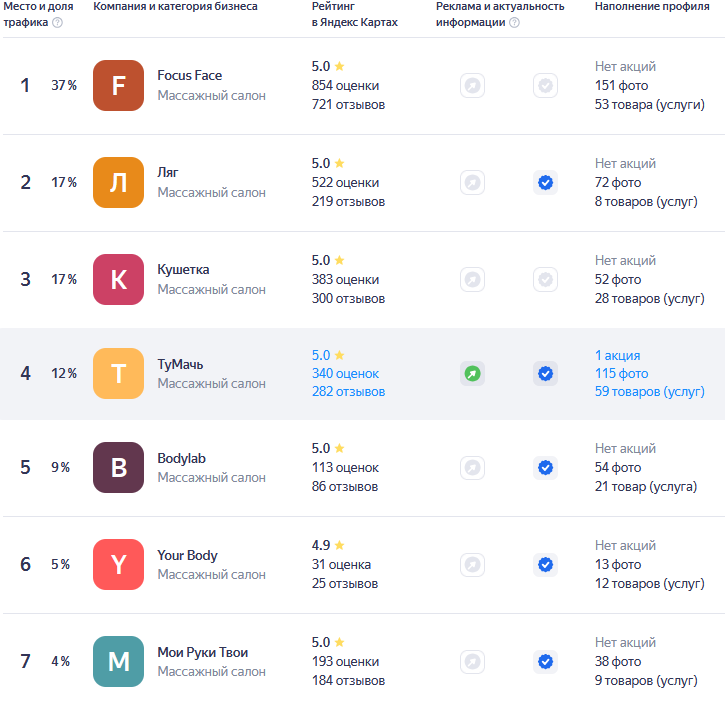
Task: Click the gray verification badge for Focus Face
Action: click(545, 86)
